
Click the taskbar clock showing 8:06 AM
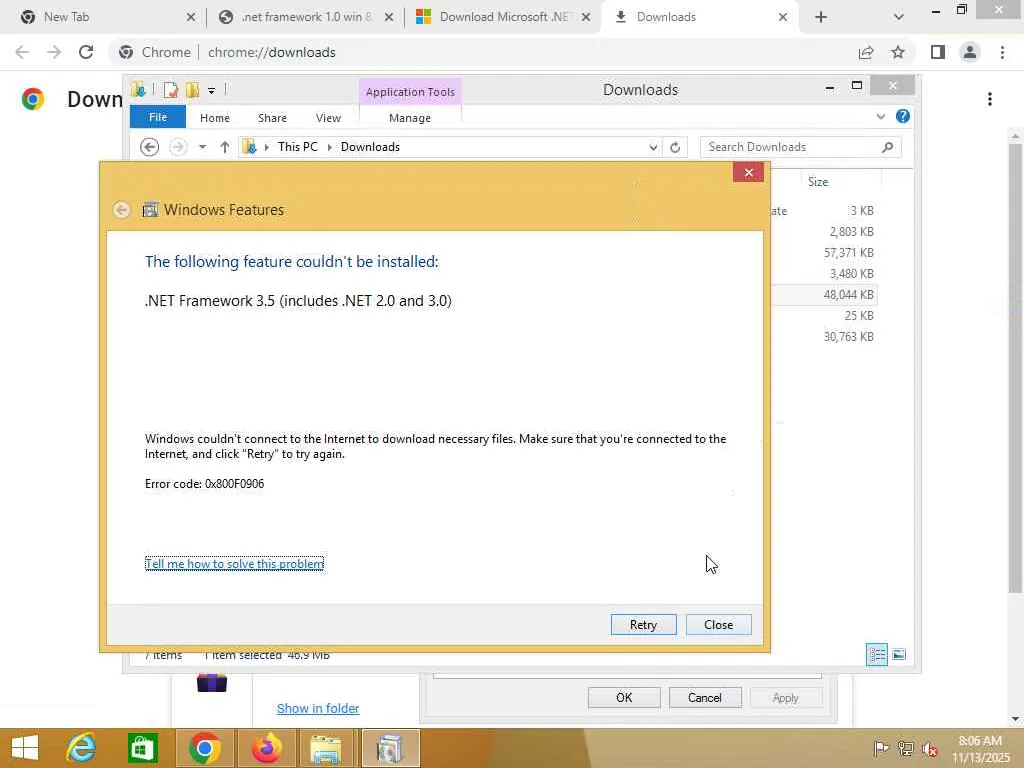[980, 749]
